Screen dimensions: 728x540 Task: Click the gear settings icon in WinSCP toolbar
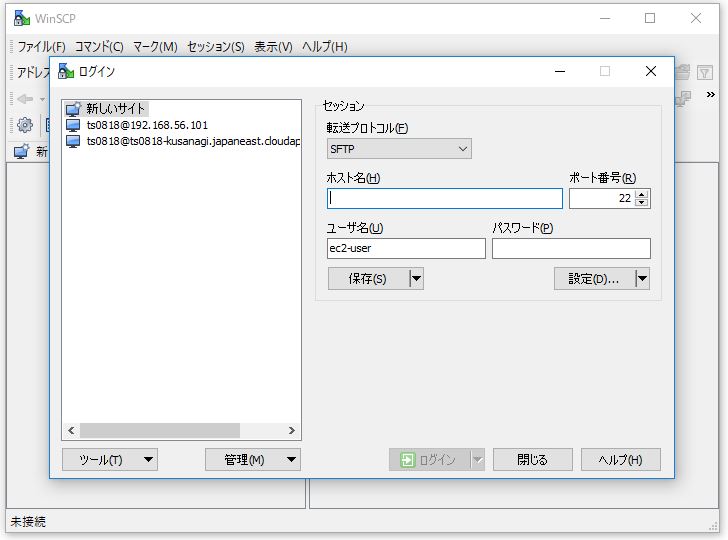(25, 124)
